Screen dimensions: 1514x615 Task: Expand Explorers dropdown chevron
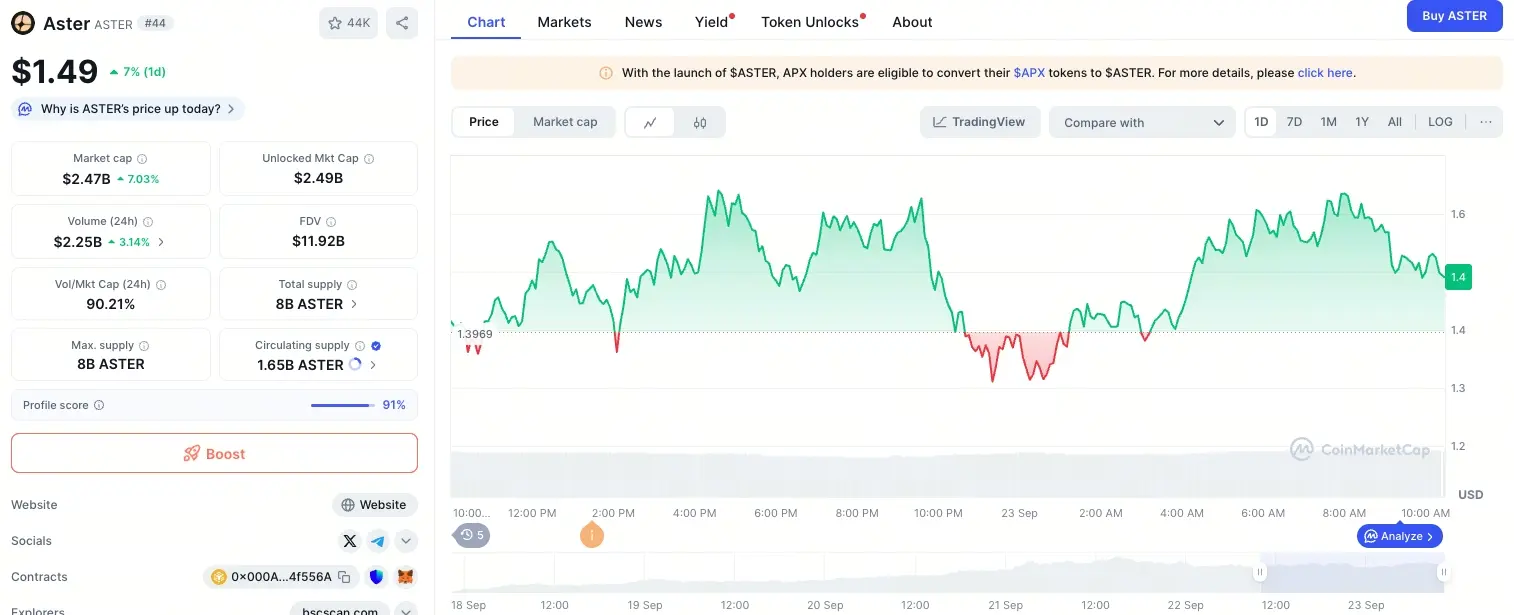click(406, 610)
